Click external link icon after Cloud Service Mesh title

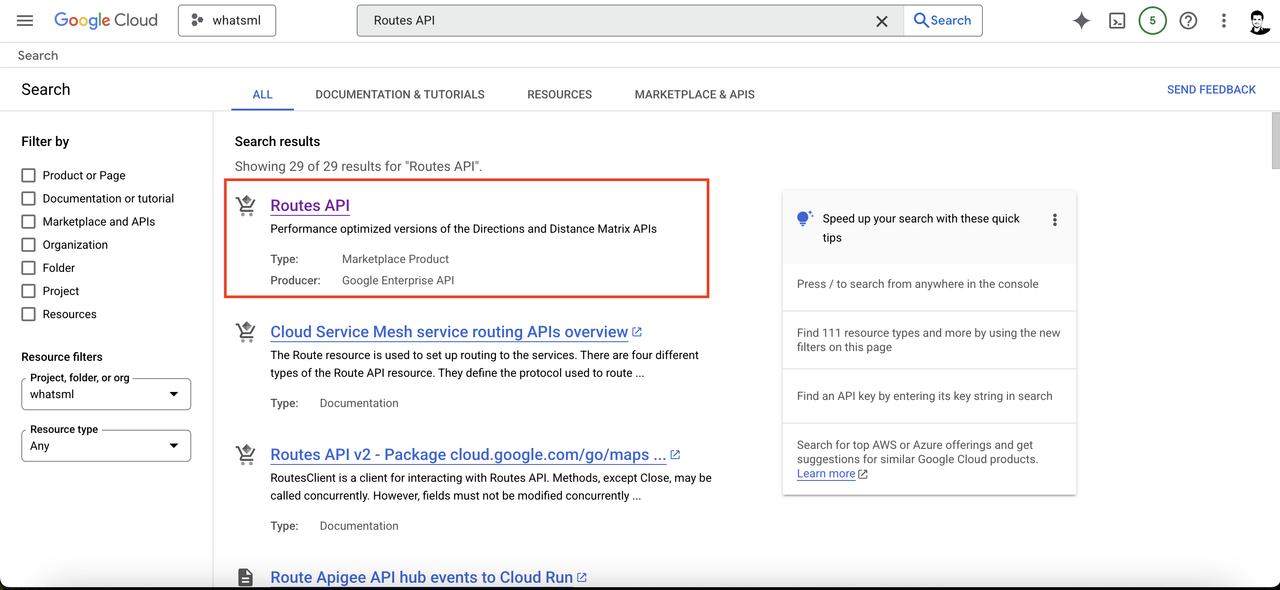coord(637,332)
